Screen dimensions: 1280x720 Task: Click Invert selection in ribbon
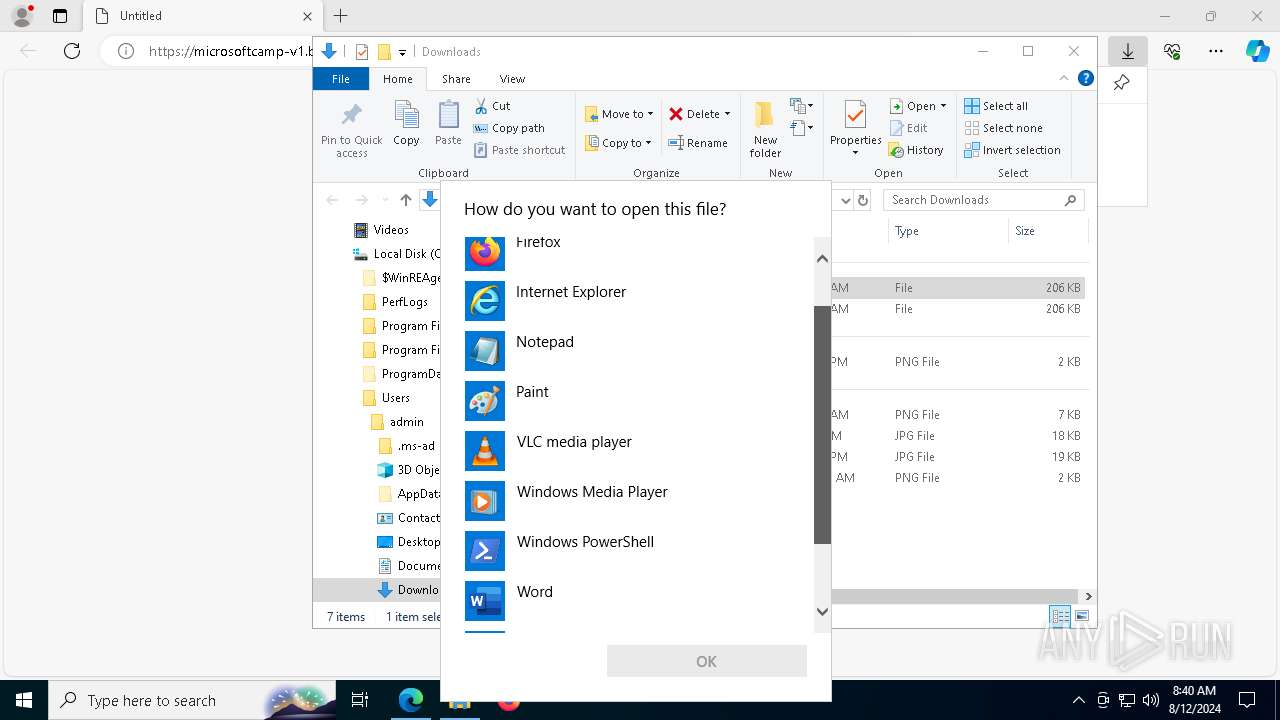point(1012,150)
